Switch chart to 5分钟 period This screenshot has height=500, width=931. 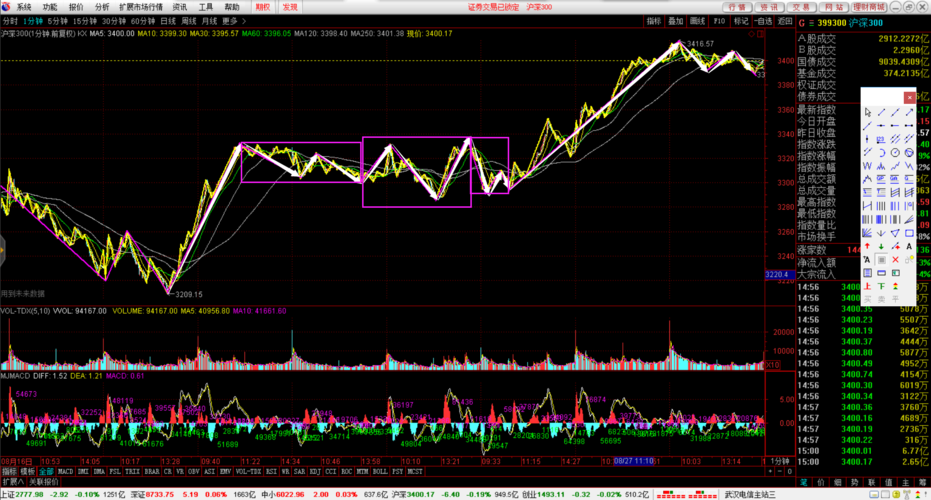[x=61, y=20]
